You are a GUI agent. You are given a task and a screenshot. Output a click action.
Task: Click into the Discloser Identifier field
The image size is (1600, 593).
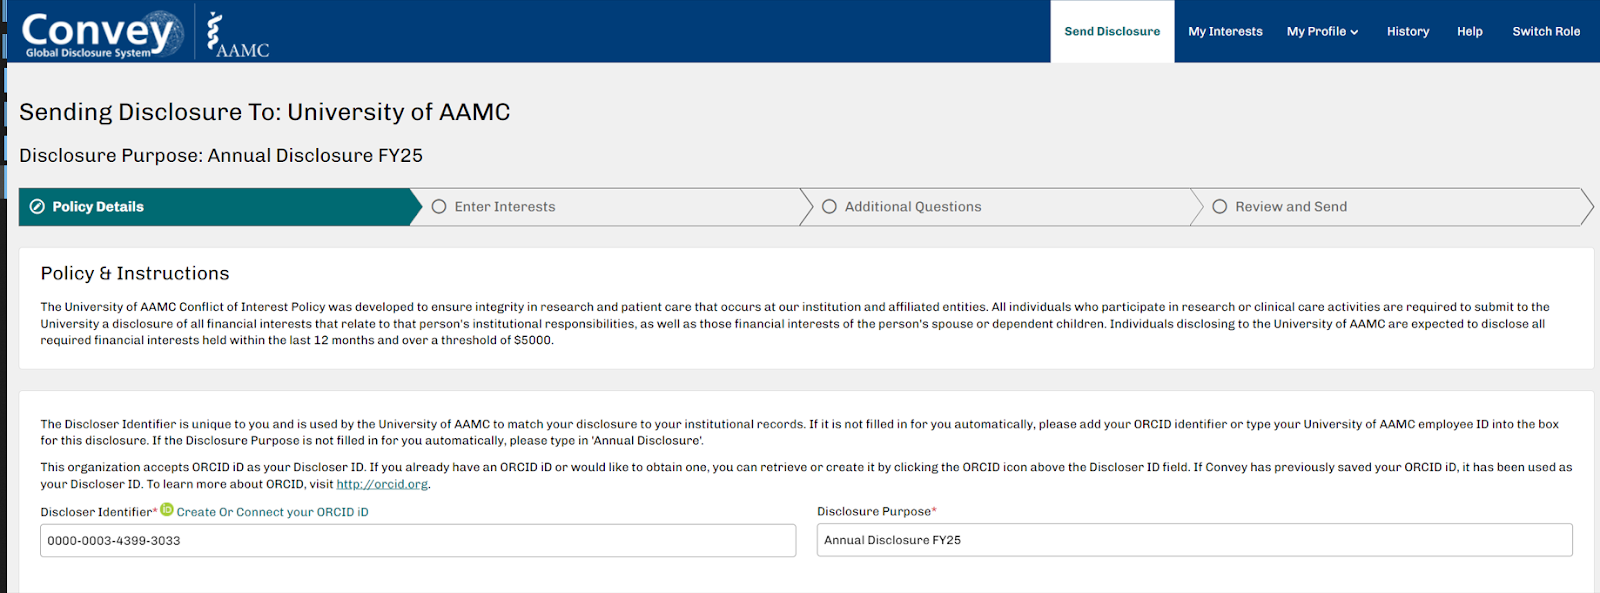[x=418, y=541]
